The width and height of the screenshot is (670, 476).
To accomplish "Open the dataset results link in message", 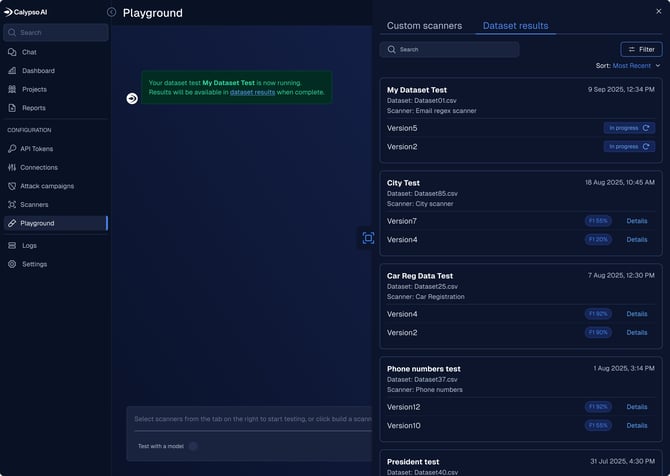I will click(x=252, y=92).
